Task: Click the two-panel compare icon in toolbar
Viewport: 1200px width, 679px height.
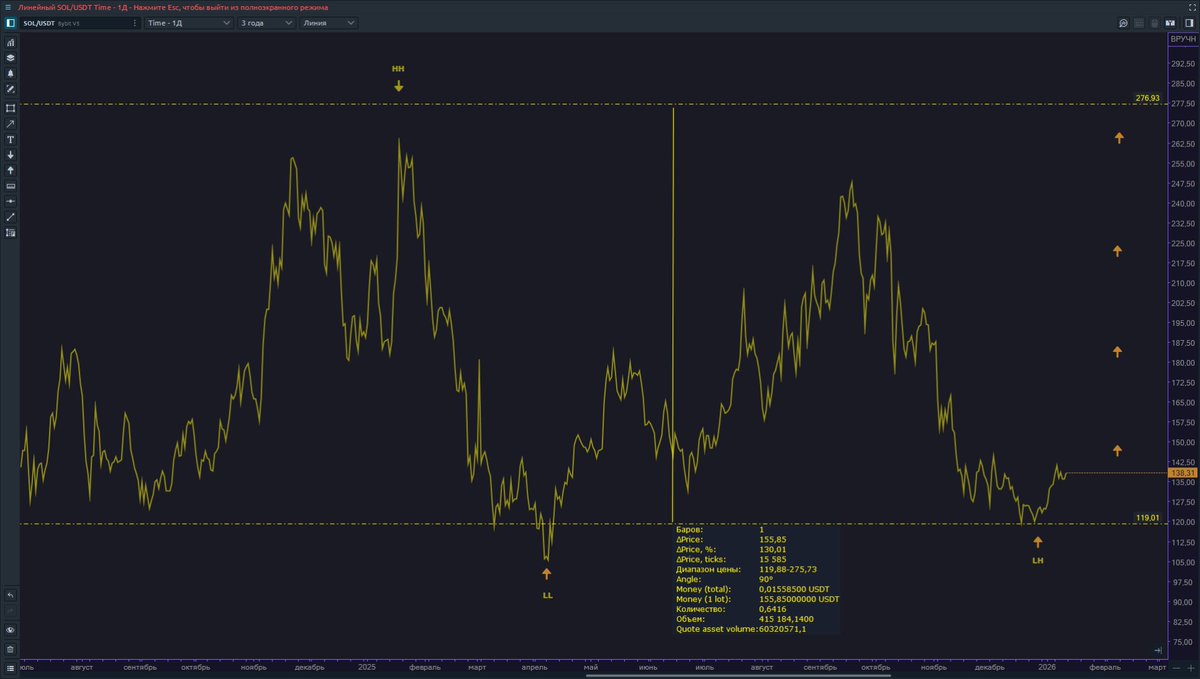Action: pyautogui.click(x=1172, y=23)
